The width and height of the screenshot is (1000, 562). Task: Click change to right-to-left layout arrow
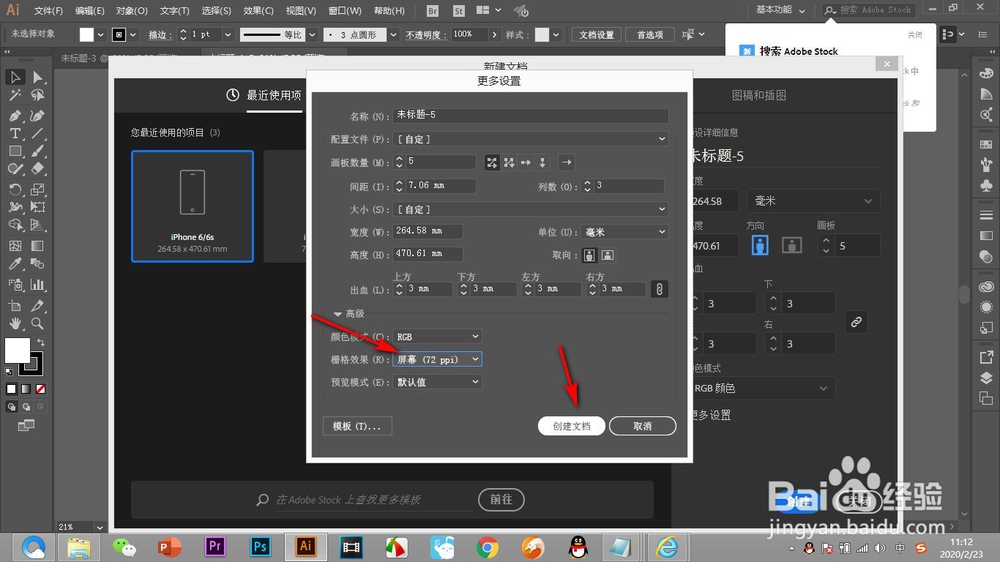click(x=566, y=163)
